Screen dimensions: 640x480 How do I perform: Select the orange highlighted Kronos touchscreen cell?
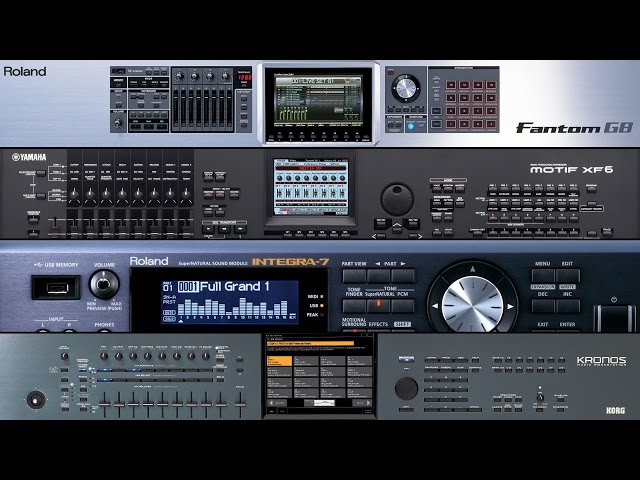[x=280, y=361]
